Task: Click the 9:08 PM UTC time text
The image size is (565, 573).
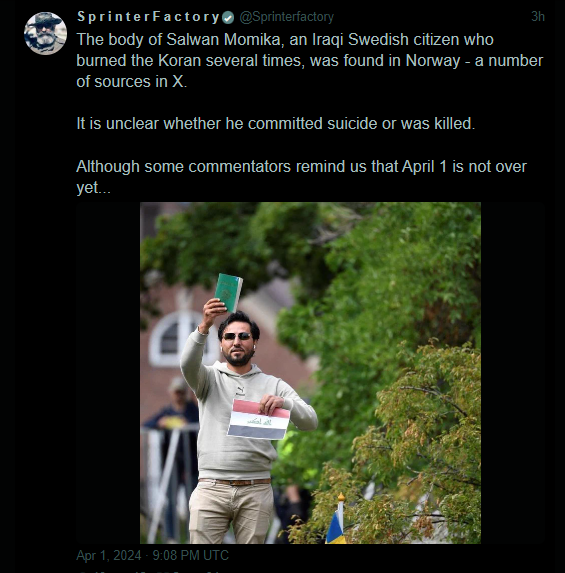Action: [x=190, y=555]
